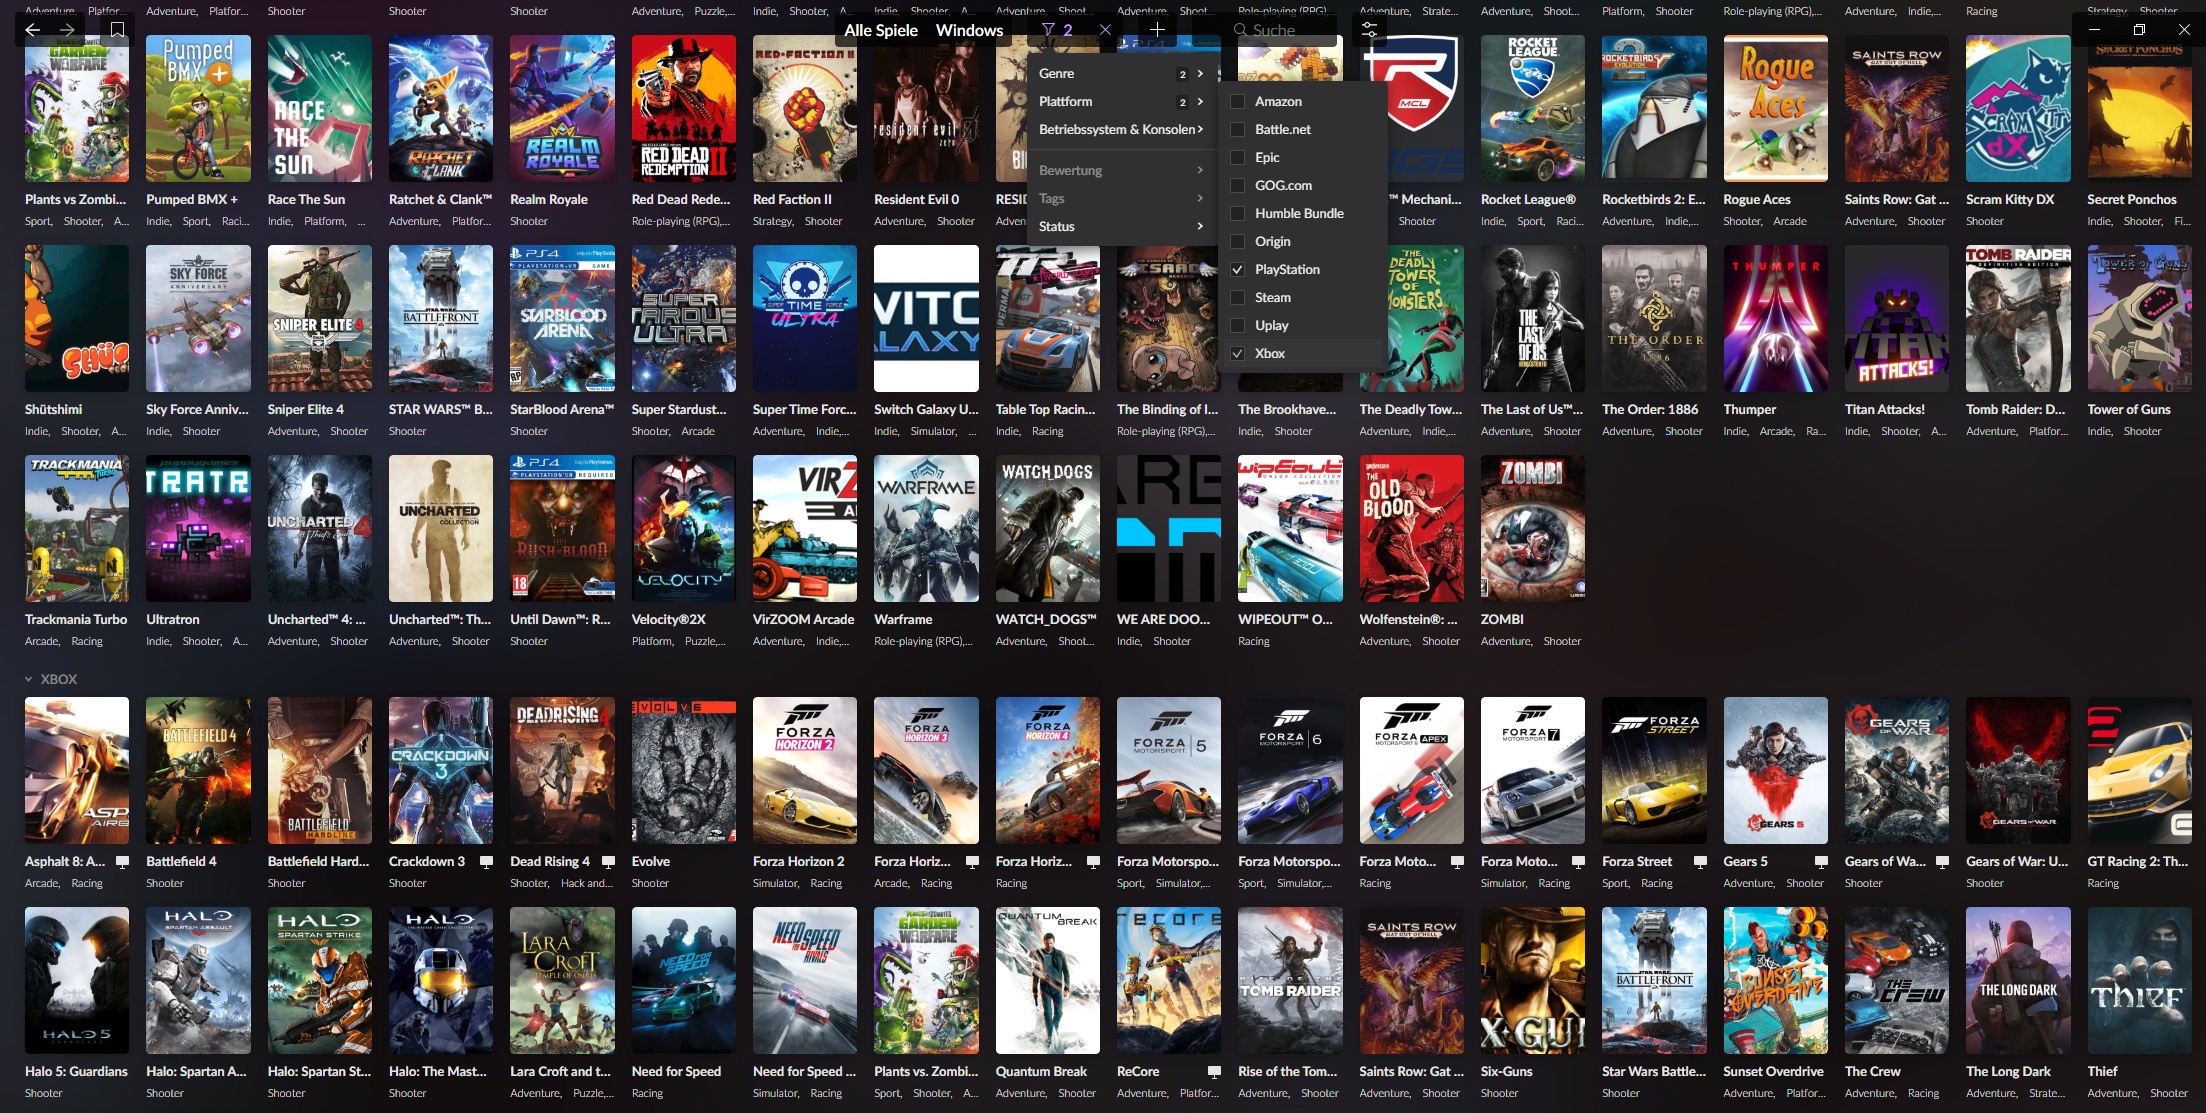The image size is (2206, 1113).
Task: Click the forward navigation arrow
Action: pos(66,30)
